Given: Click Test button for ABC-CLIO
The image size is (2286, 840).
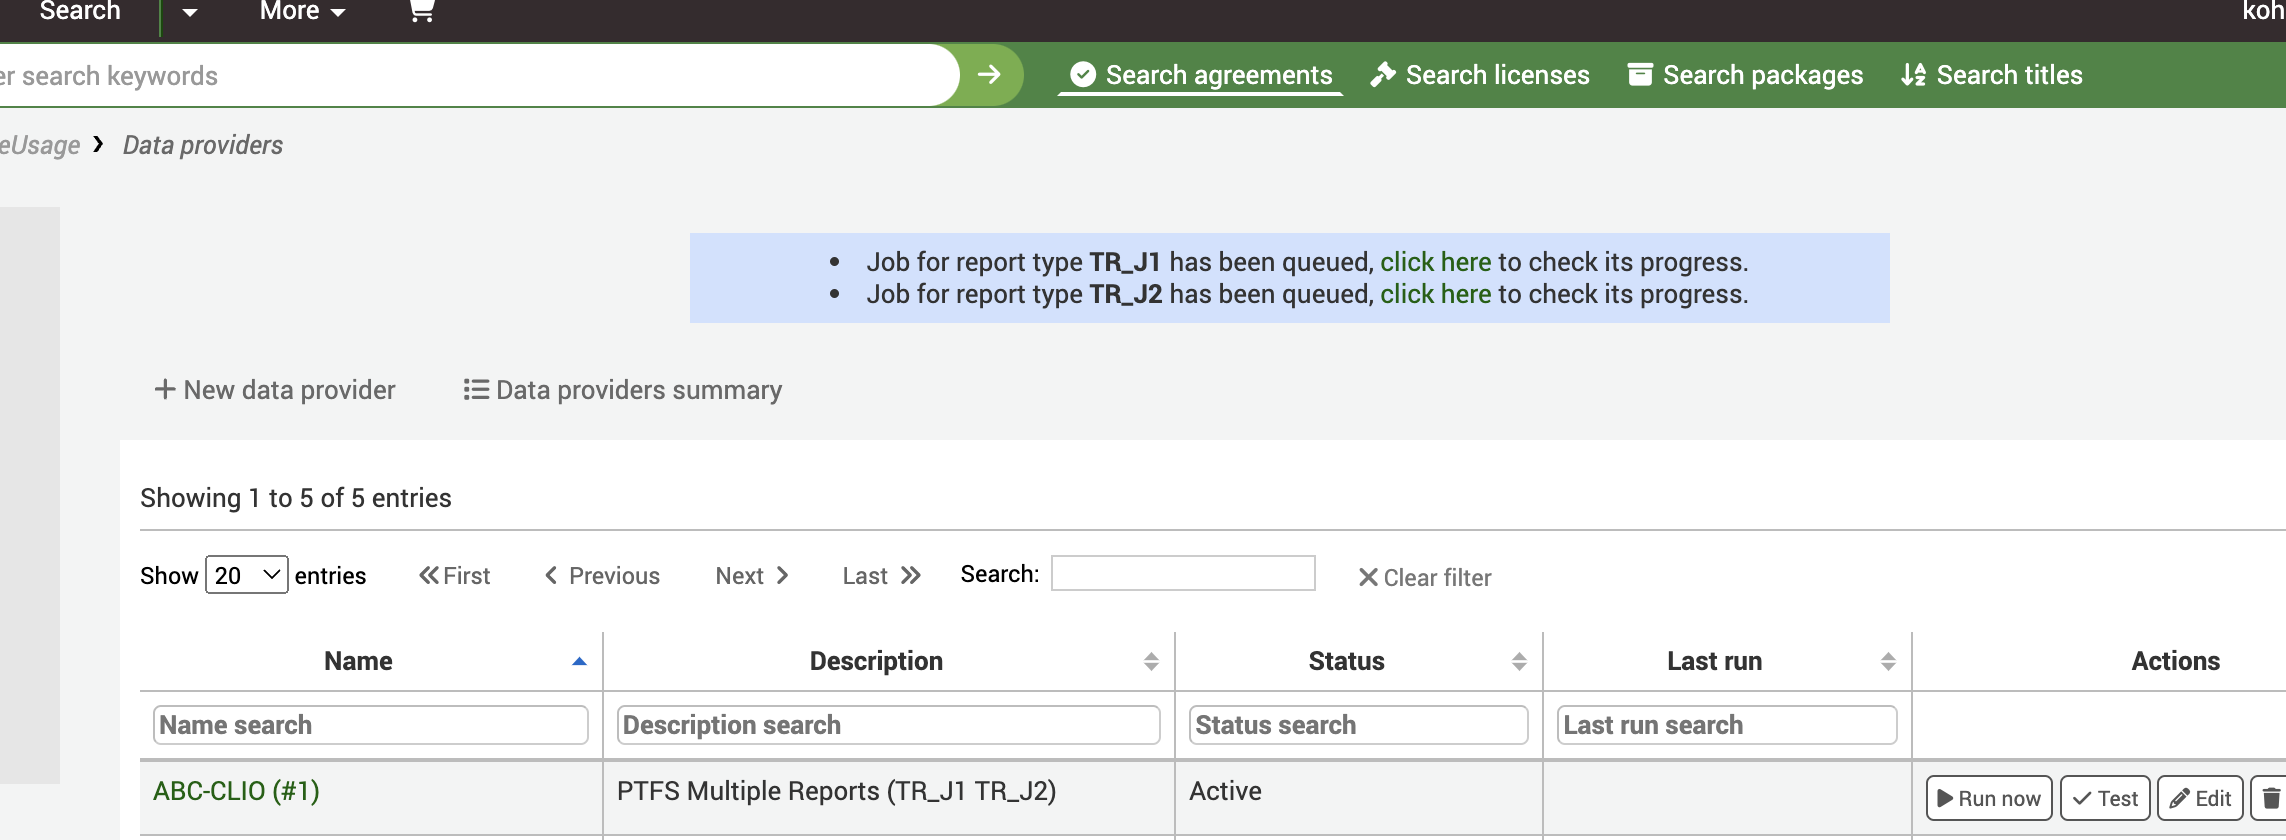Looking at the screenshot, I should click(2105, 798).
